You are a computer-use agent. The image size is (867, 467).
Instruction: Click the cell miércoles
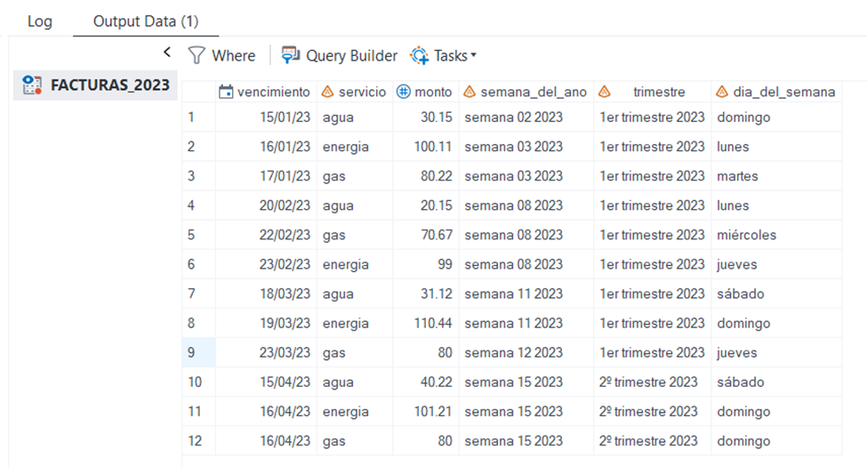(776, 235)
